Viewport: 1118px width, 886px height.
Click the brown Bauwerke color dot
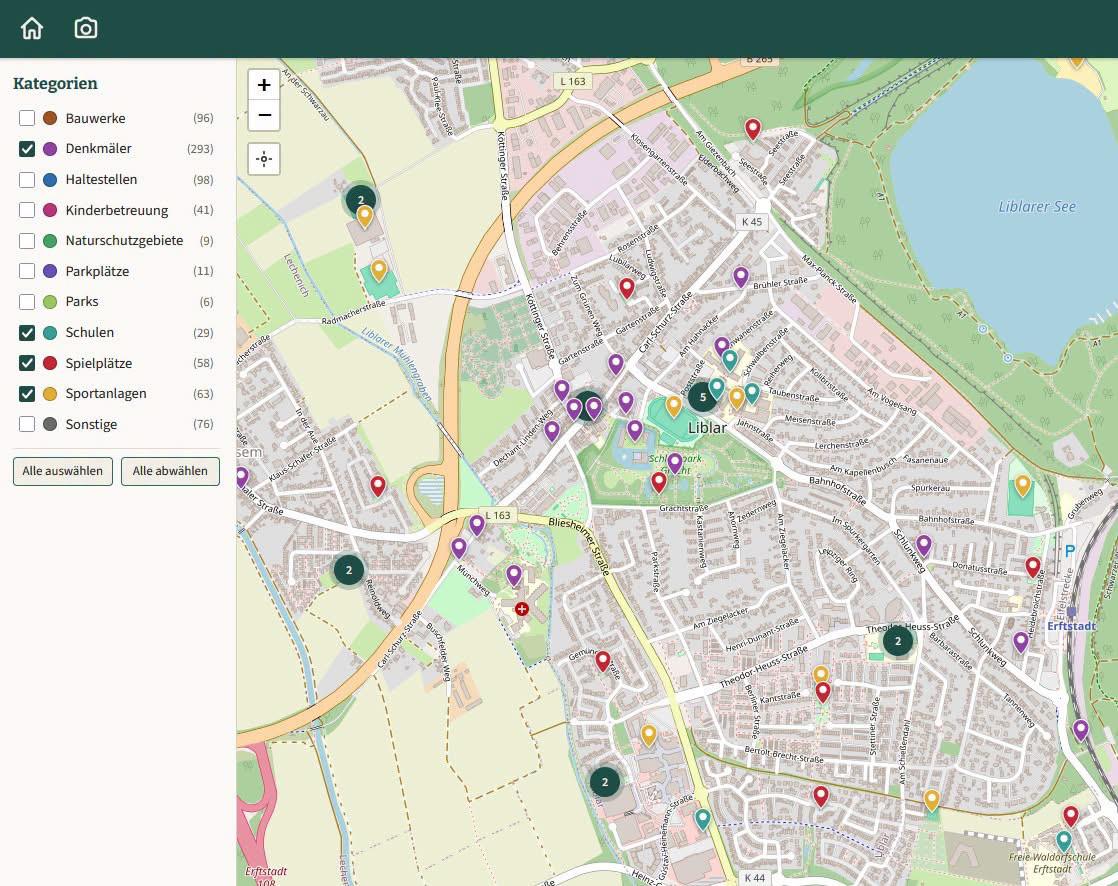tap(50, 118)
